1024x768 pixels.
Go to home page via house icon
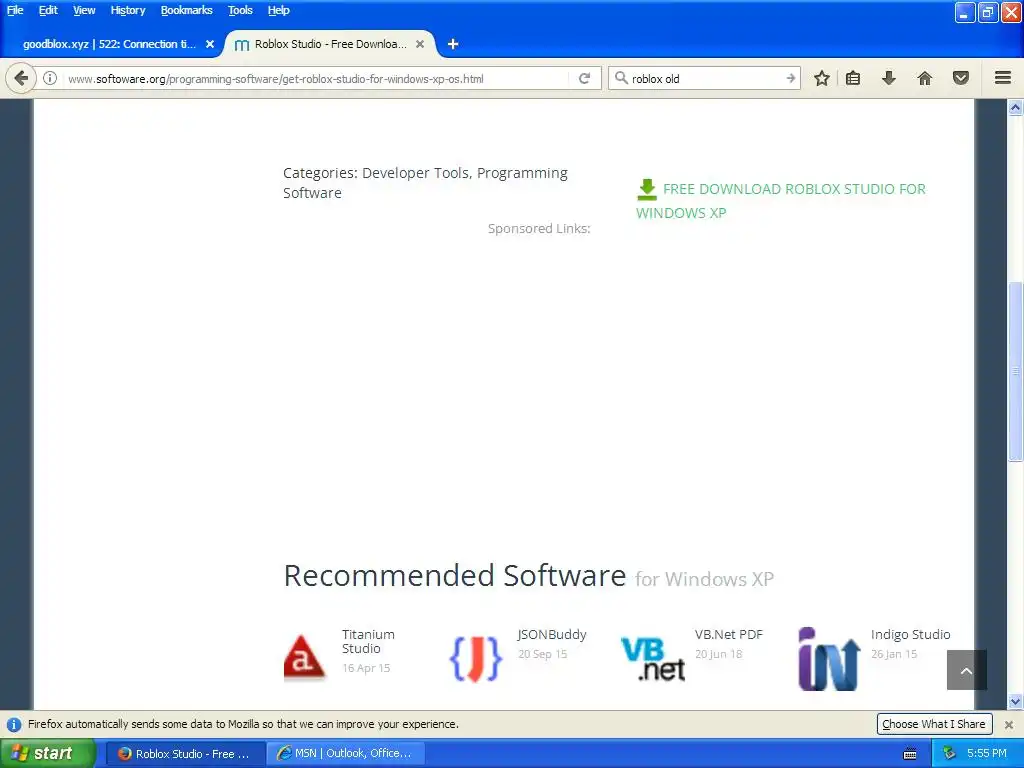[925, 78]
